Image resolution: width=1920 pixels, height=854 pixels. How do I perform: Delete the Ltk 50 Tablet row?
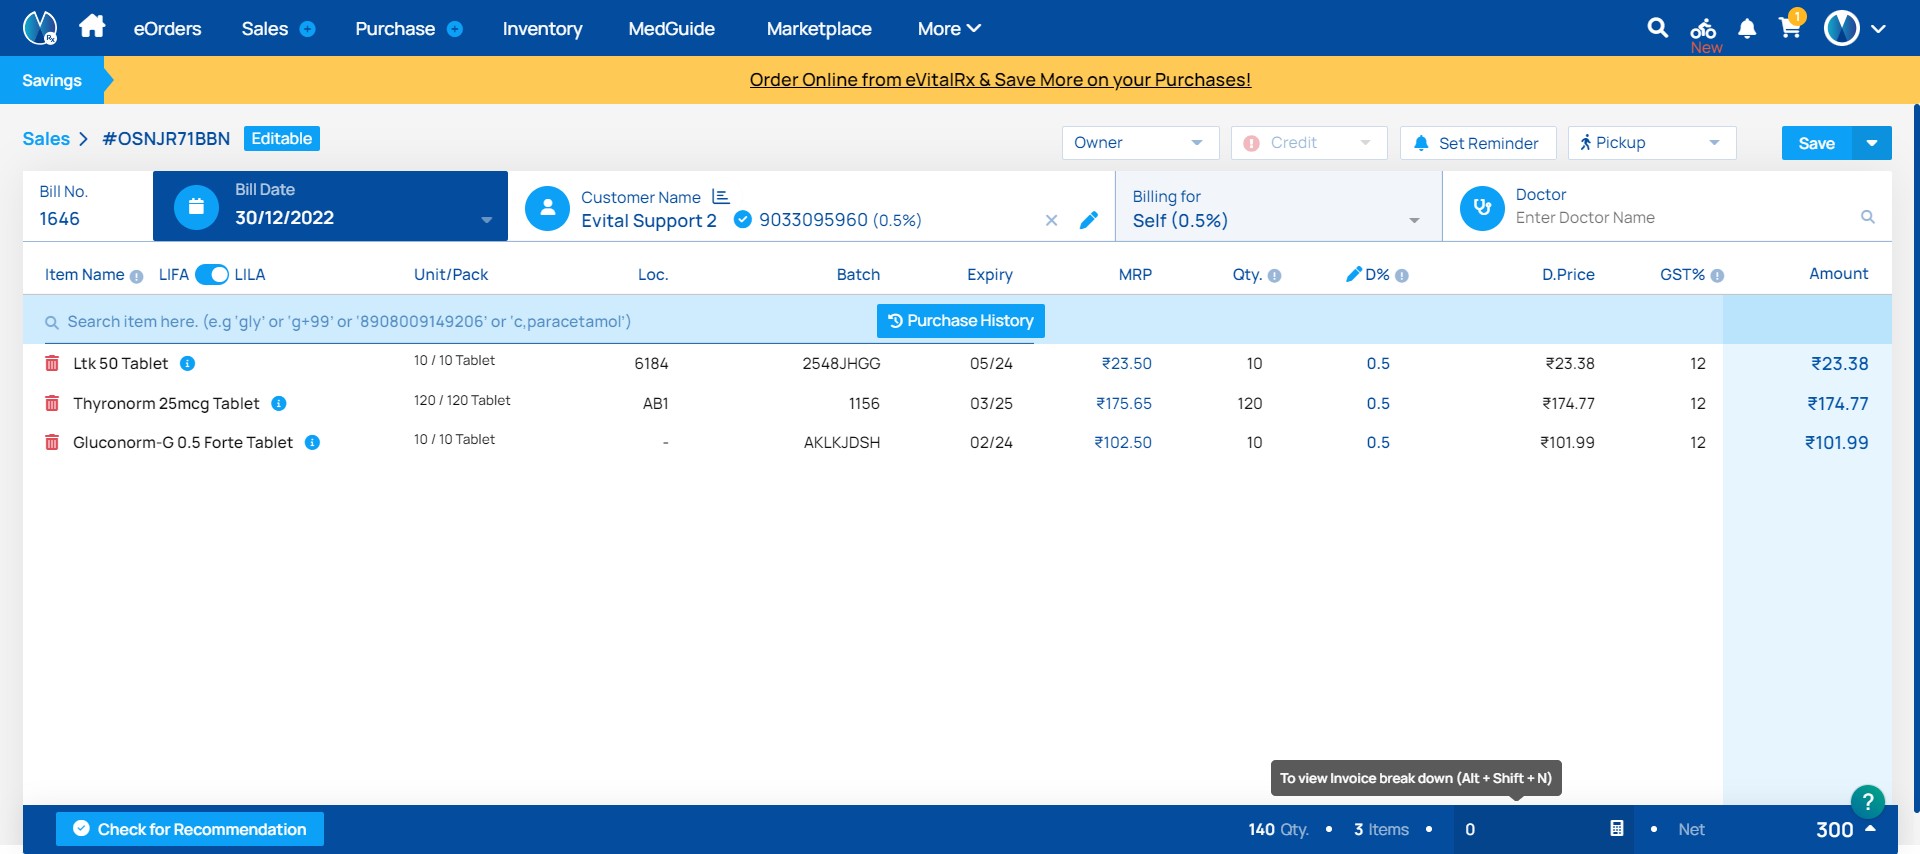[52, 364]
